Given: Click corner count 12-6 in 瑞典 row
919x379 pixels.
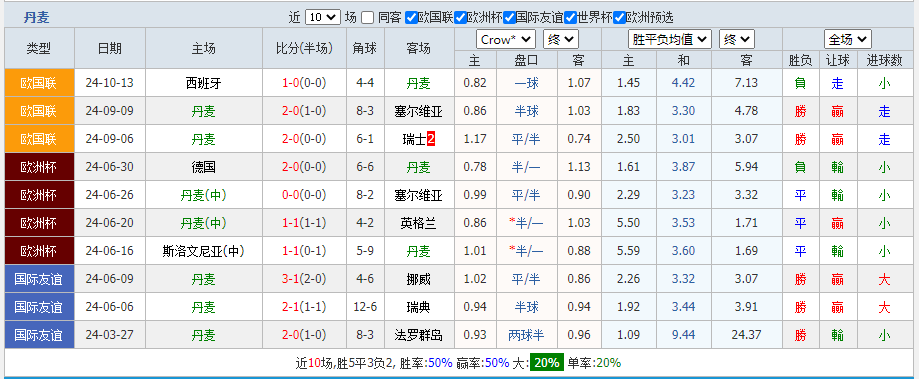Looking at the screenshot, I should [365, 308].
